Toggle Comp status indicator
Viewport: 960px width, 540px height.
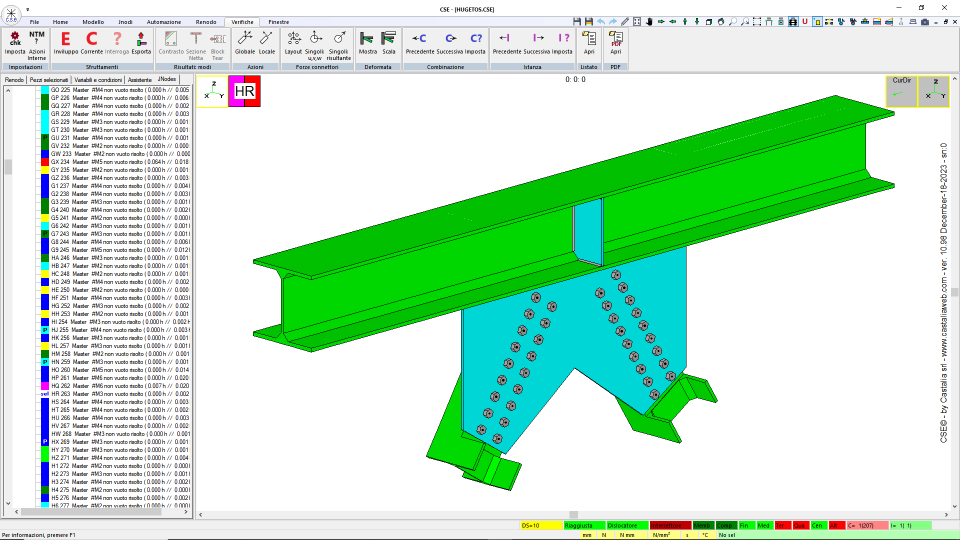click(x=726, y=525)
